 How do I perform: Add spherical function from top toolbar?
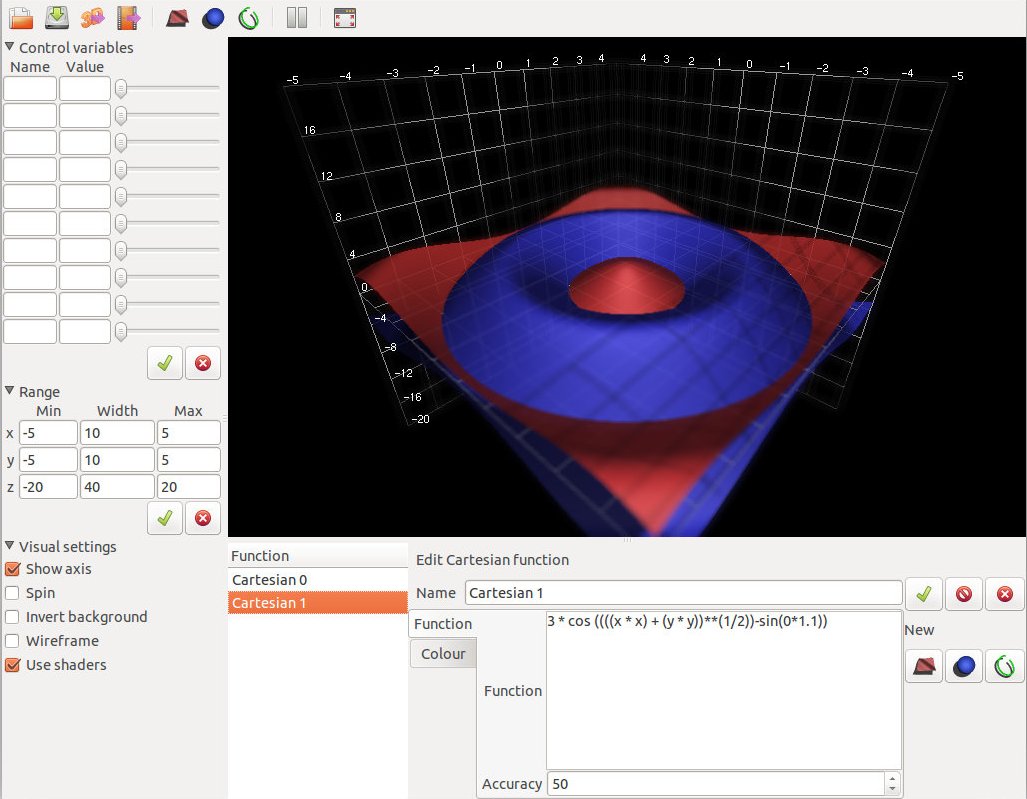coord(213,18)
